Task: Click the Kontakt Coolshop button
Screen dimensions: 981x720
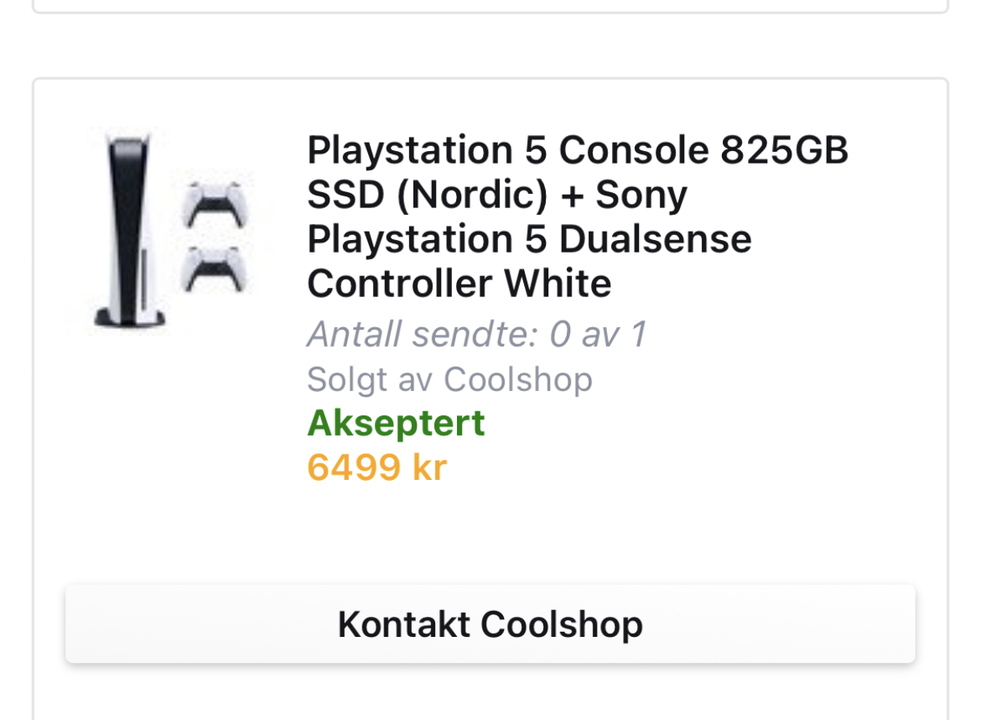Action: (x=490, y=624)
